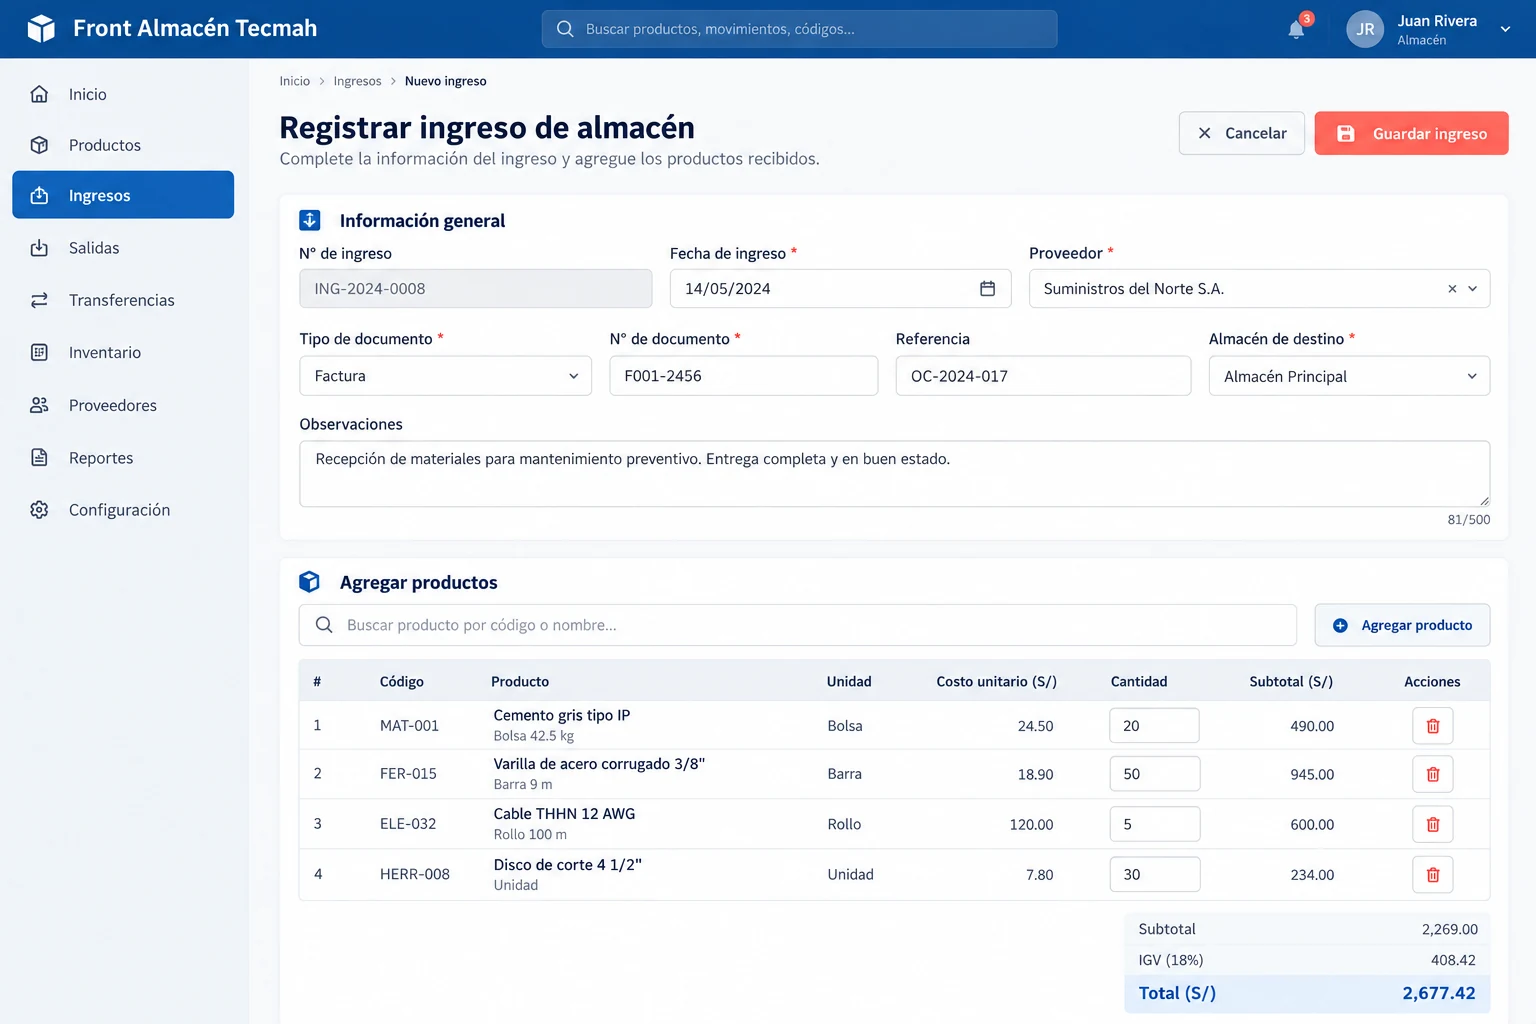Expand the Proveedor dropdown arrow
This screenshot has width=1536, height=1024.
1472,289
